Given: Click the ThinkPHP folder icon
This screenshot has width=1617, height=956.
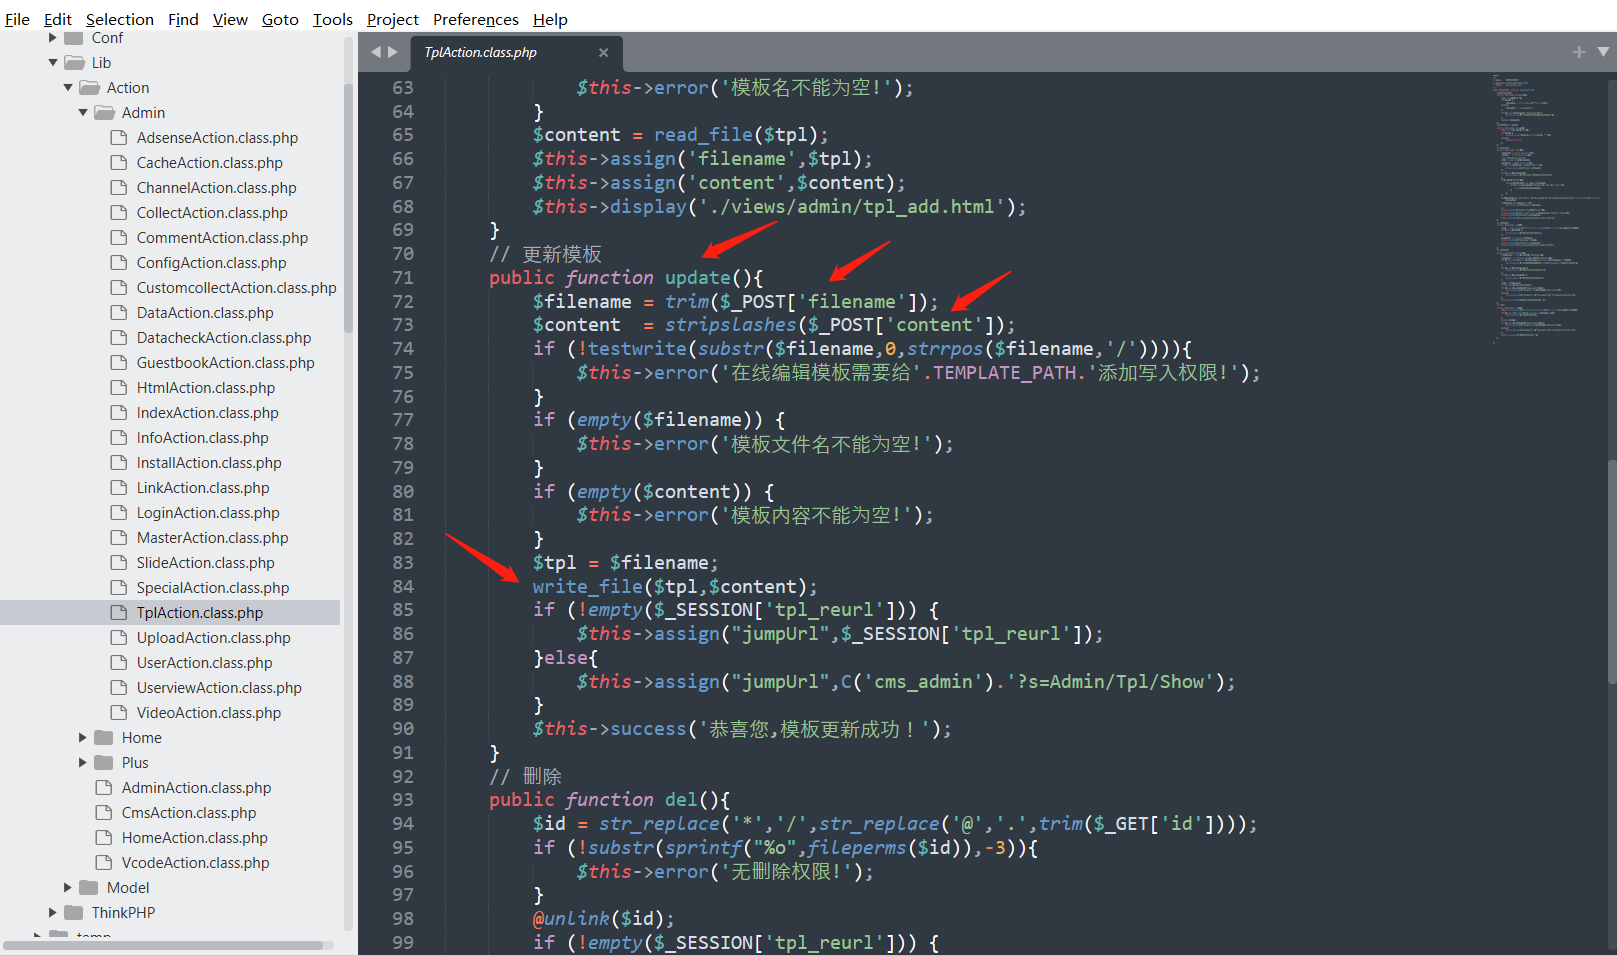Looking at the screenshot, I should coord(73,913).
